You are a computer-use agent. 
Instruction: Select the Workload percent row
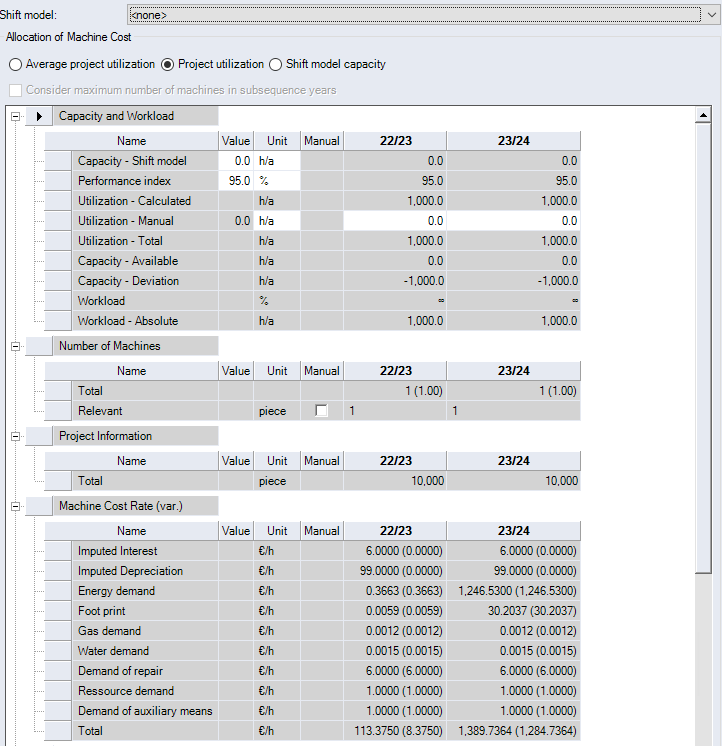312,301
